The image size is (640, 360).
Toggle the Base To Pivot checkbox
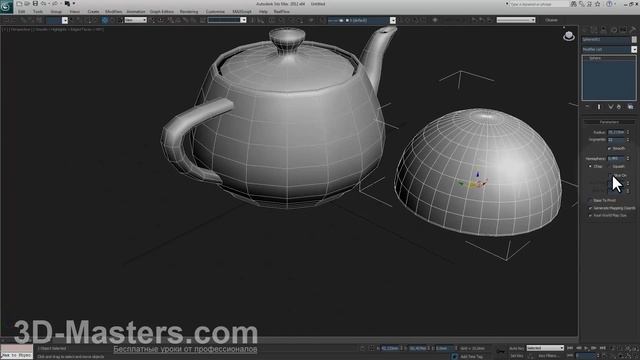(590, 200)
